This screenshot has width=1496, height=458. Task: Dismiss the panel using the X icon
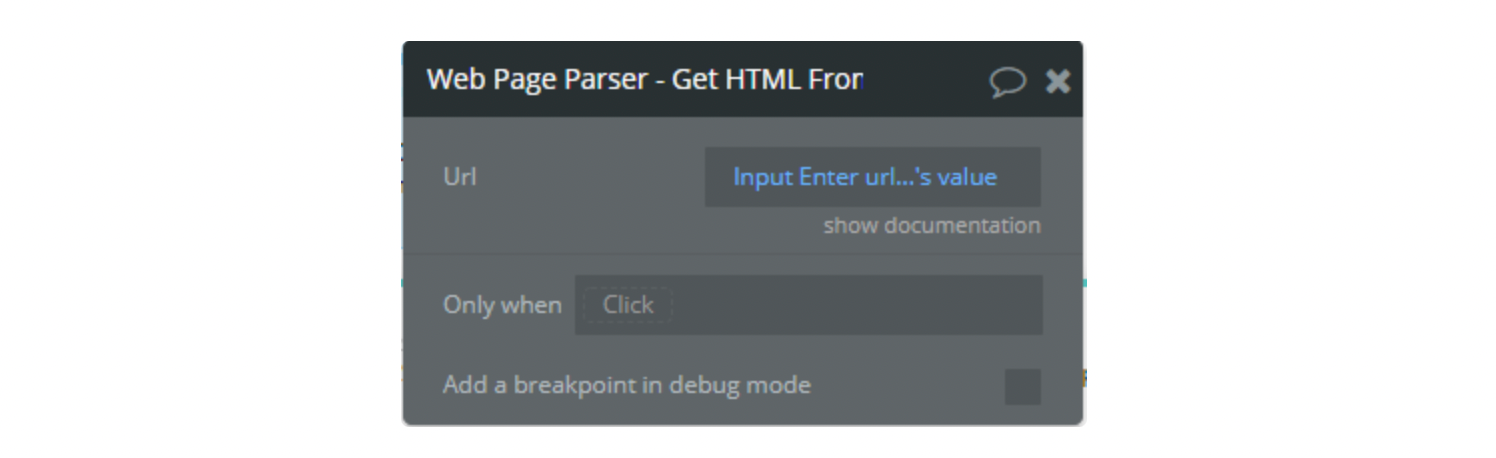click(x=1058, y=81)
